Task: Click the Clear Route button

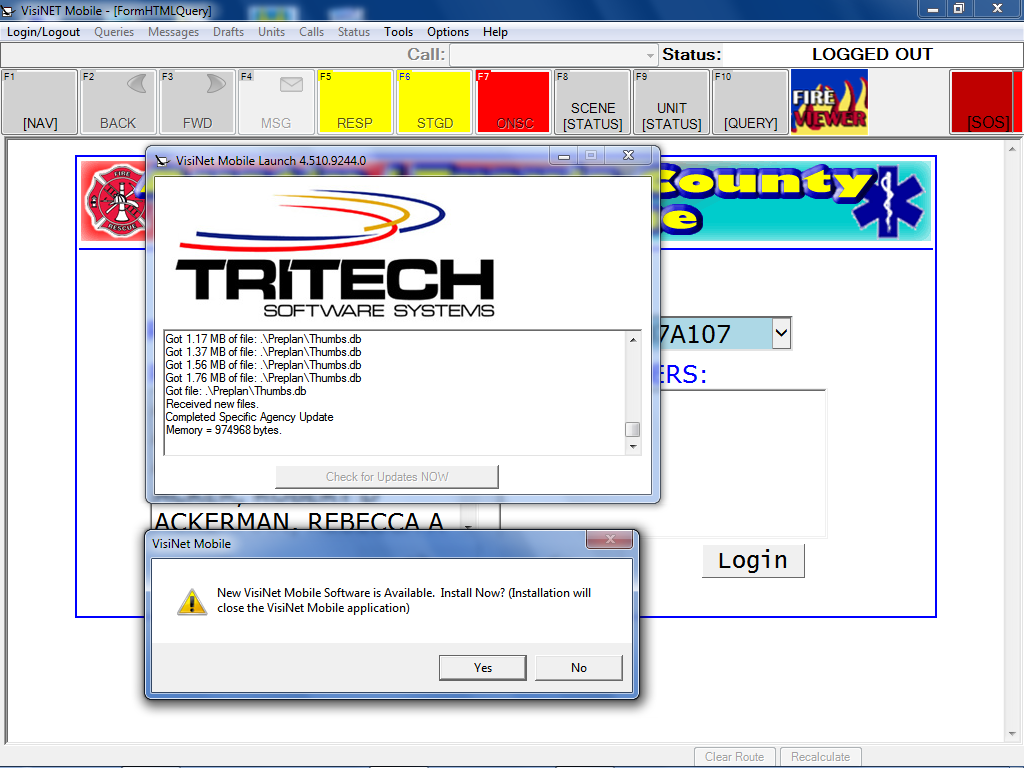Action: click(x=734, y=757)
